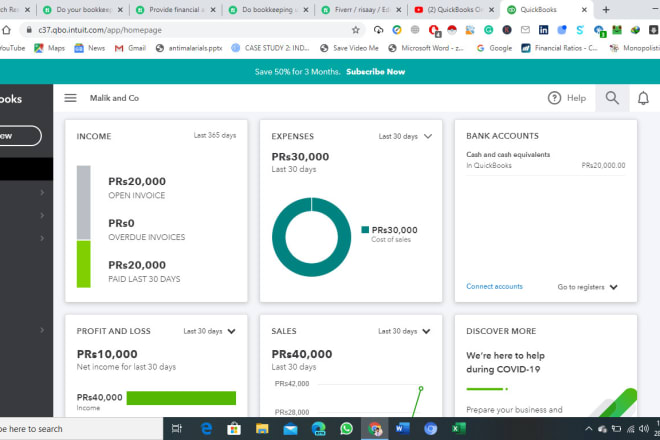Close the active QuickBooks tab
This screenshot has height=440, width=660.
584,10
